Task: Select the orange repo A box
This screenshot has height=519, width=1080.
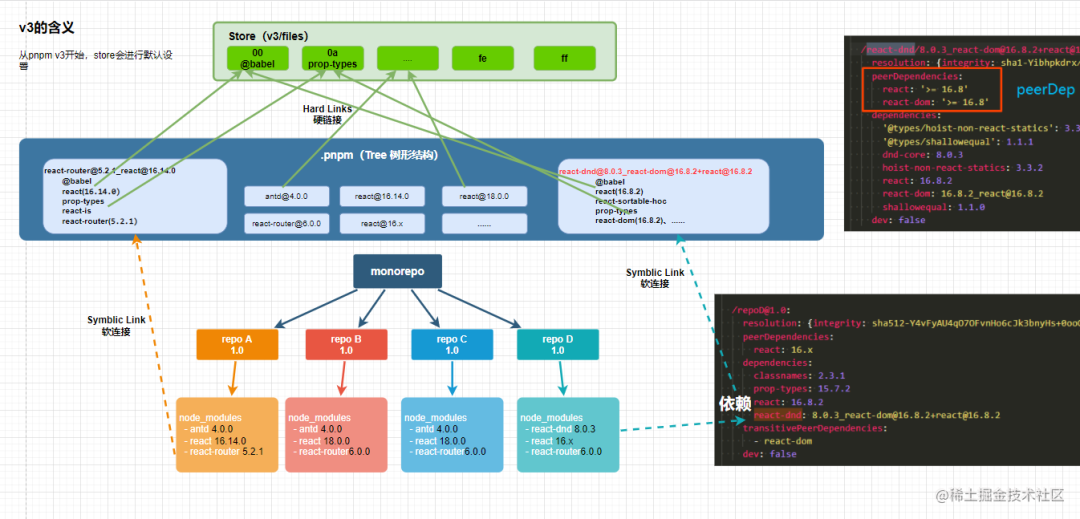Action: [237, 344]
